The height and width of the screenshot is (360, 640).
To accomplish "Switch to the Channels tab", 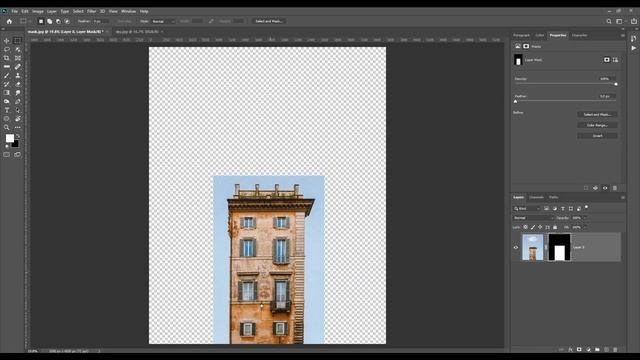I will coord(536,198).
